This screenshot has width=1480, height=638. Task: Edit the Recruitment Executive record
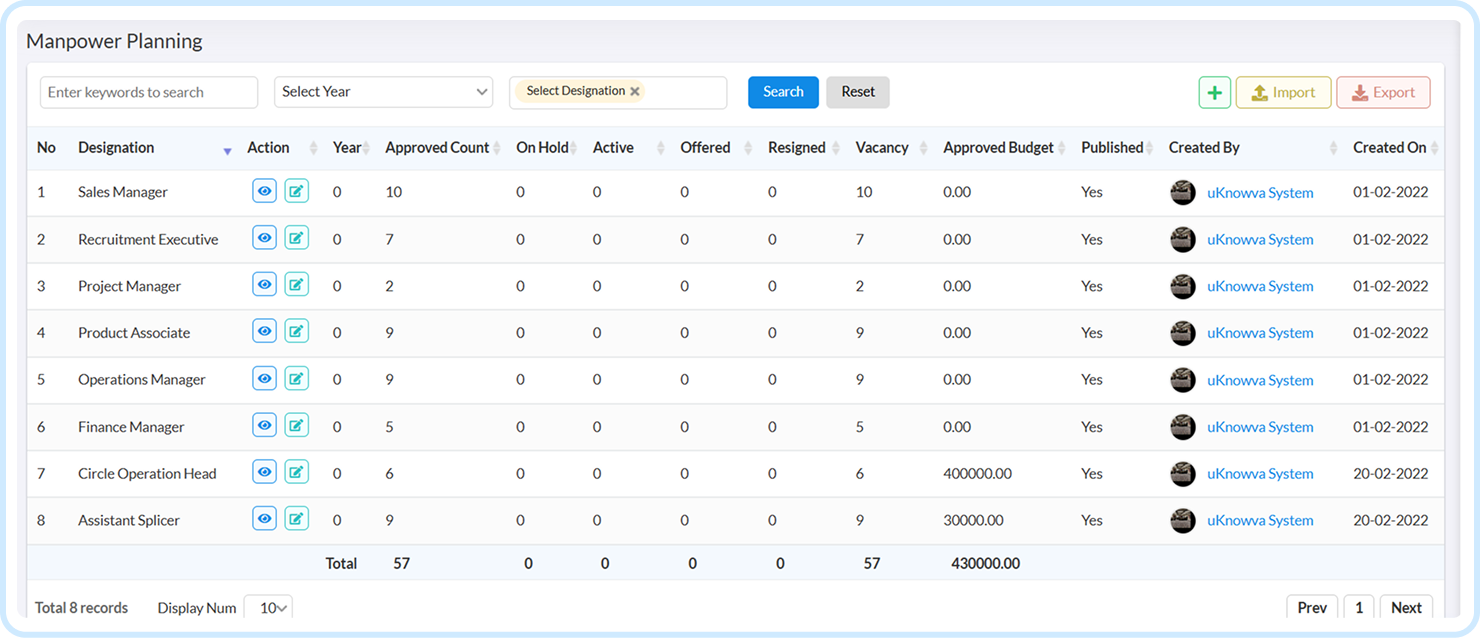pyautogui.click(x=296, y=238)
